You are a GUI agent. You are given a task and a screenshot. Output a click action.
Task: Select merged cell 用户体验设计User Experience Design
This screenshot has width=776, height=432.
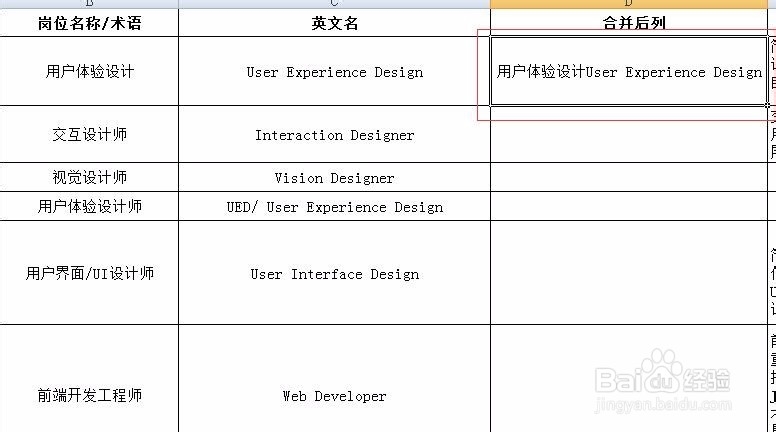629,71
